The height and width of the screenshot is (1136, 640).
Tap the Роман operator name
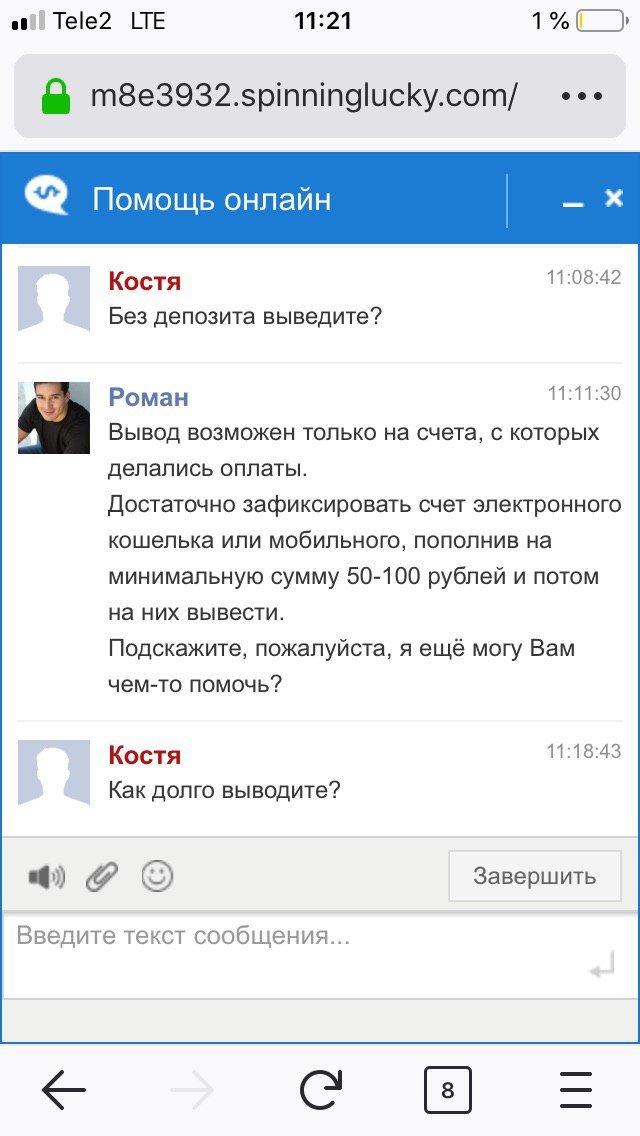(x=148, y=397)
